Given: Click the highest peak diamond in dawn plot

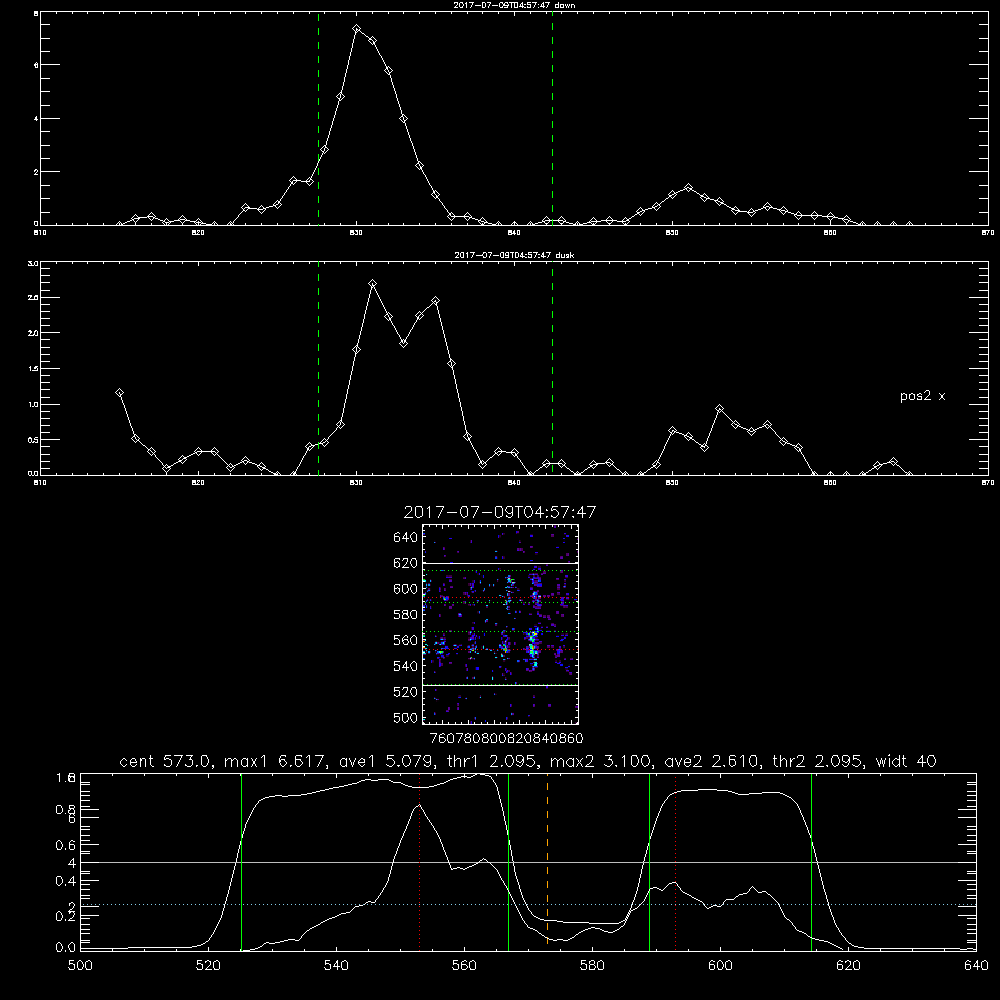Looking at the screenshot, I should [x=357, y=29].
